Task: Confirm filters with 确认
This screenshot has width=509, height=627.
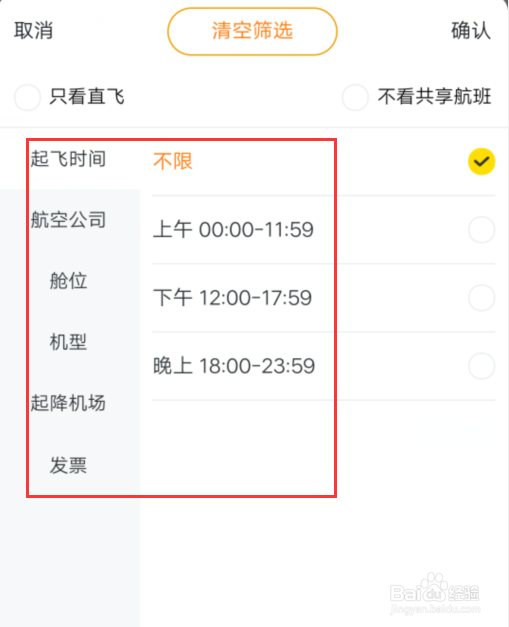Action: click(x=471, y=30)
